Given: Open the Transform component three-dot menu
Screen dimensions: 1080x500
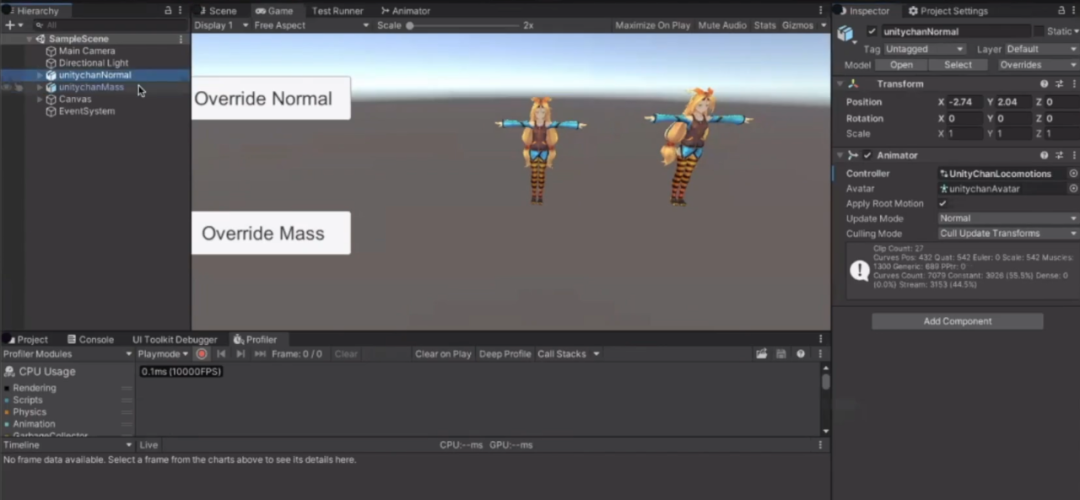Looking at the screenshot, I should pos(1074,84).
